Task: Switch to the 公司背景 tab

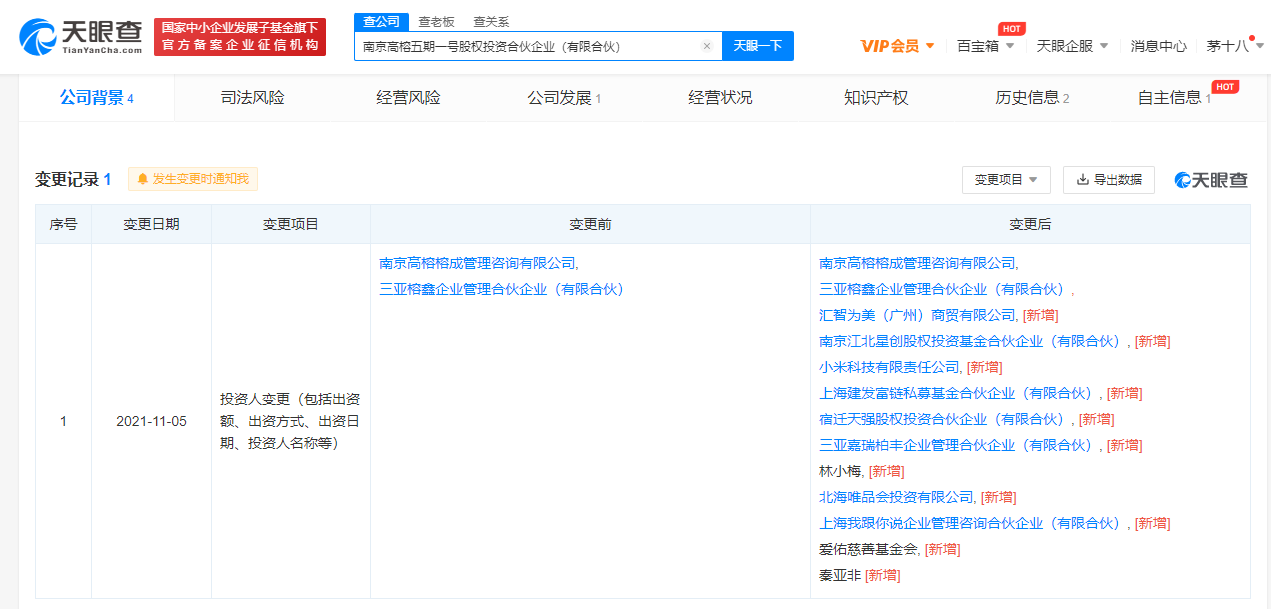Action: [96, 98]
